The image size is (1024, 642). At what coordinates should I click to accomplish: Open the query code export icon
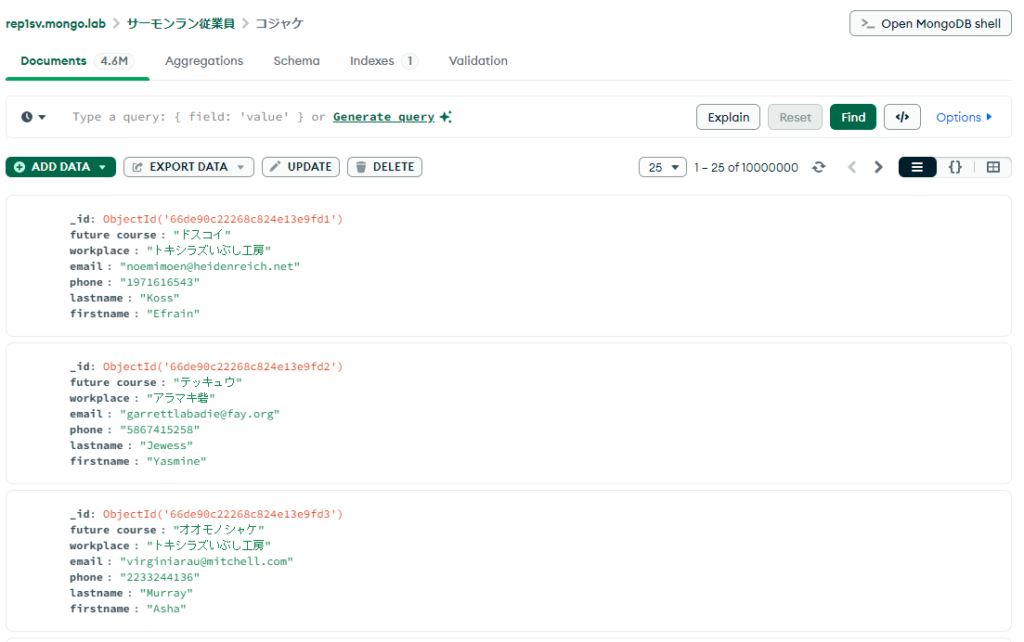[901, 117]
